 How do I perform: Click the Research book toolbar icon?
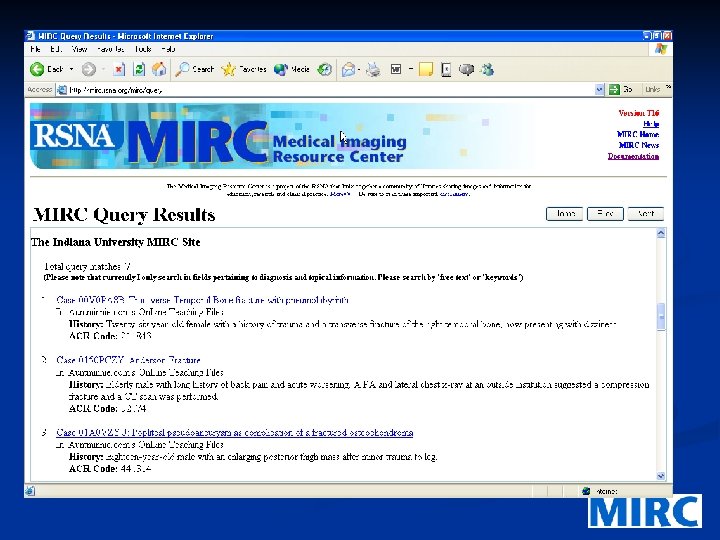click(x=446, y=69)
